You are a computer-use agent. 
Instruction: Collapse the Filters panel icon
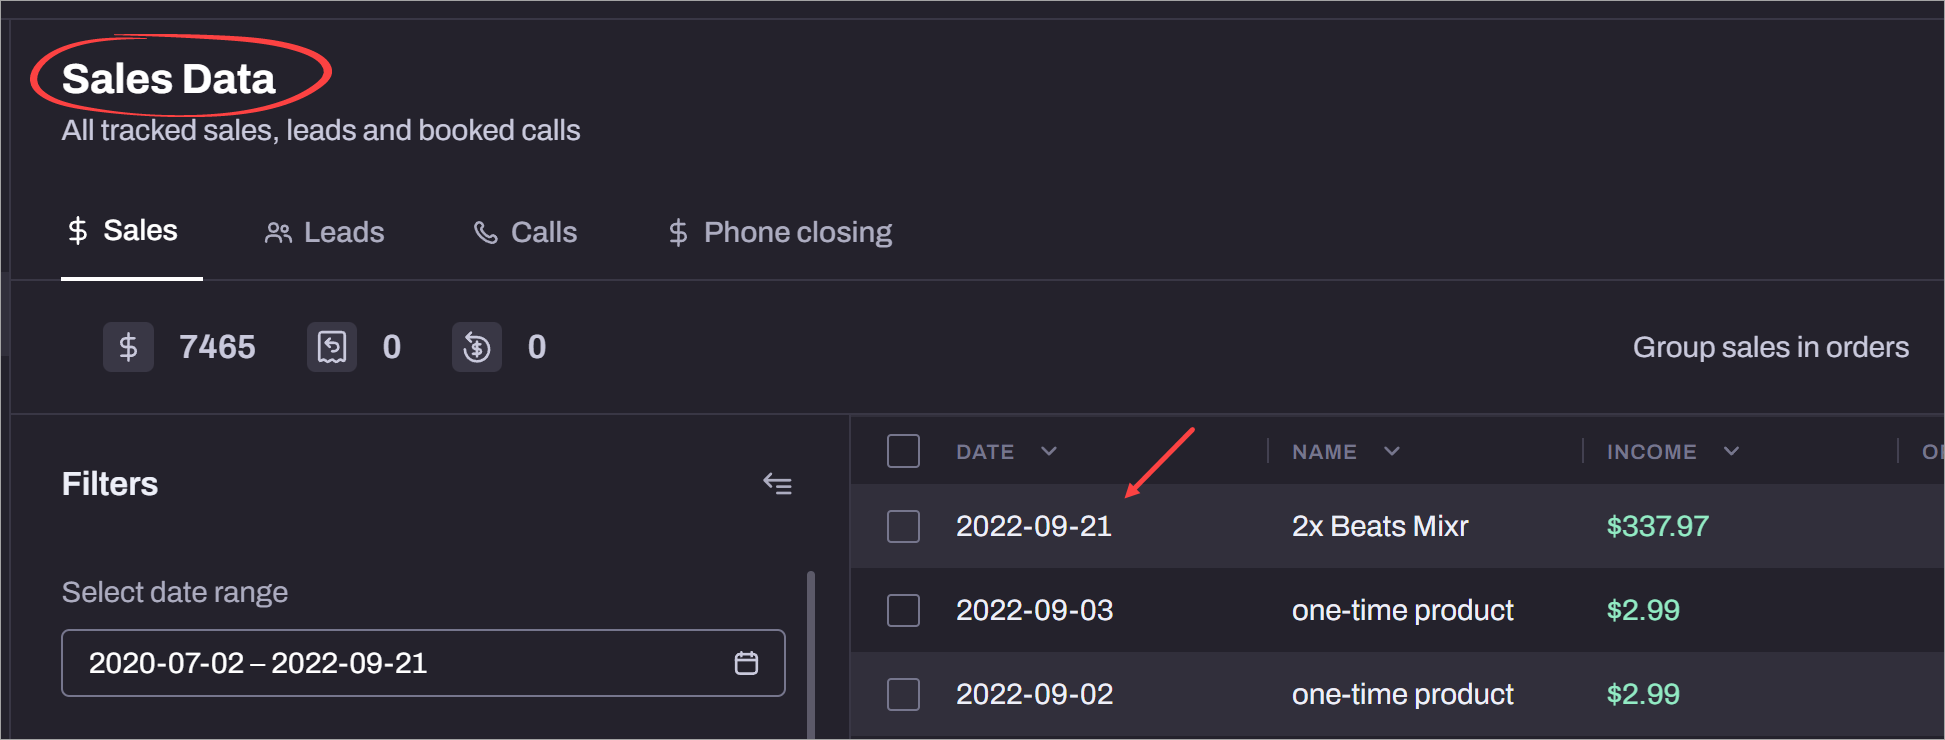click(777, 485)
